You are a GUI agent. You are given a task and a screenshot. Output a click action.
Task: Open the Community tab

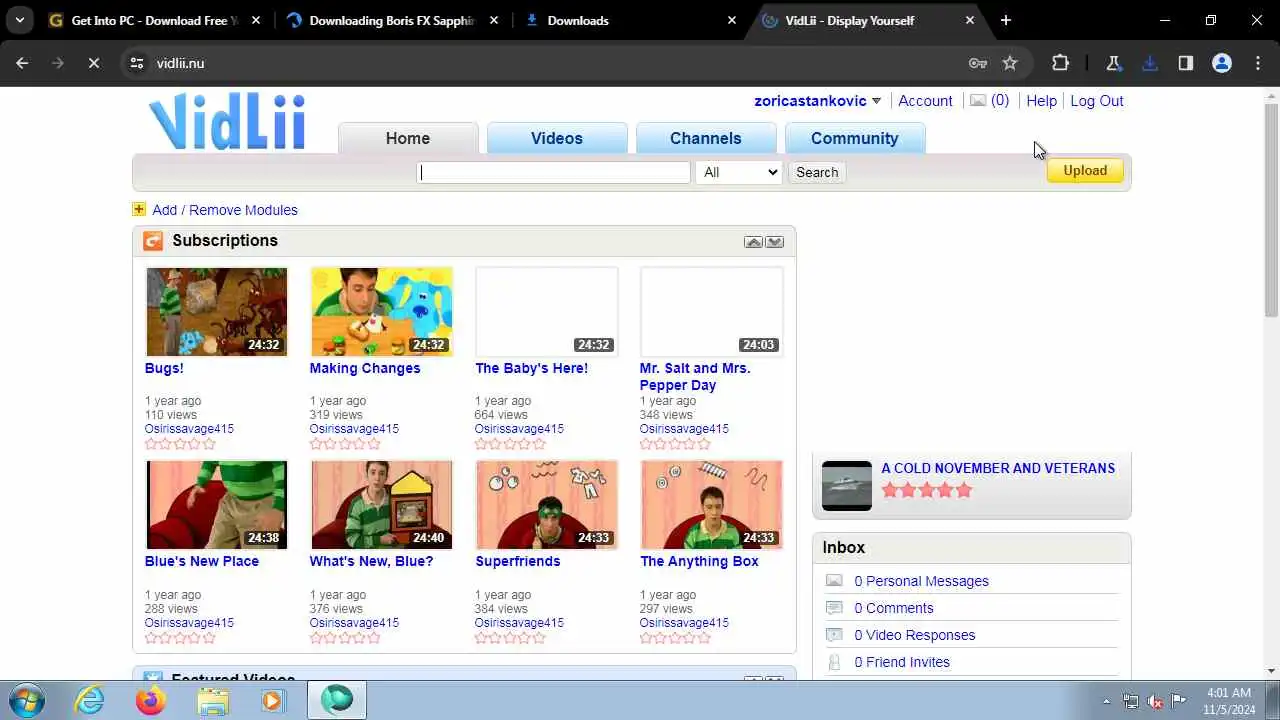tap(855, 138)
